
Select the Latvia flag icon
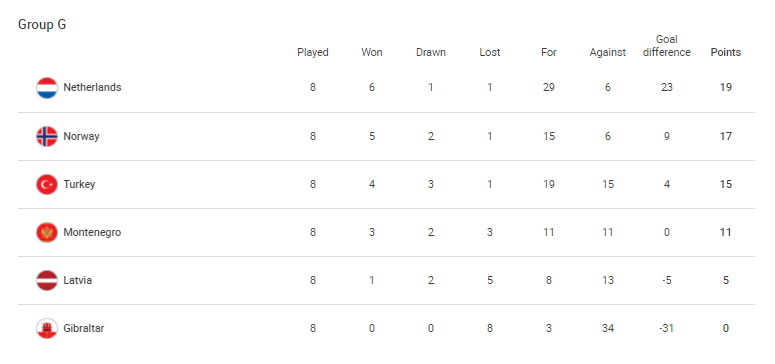[47, 280]
